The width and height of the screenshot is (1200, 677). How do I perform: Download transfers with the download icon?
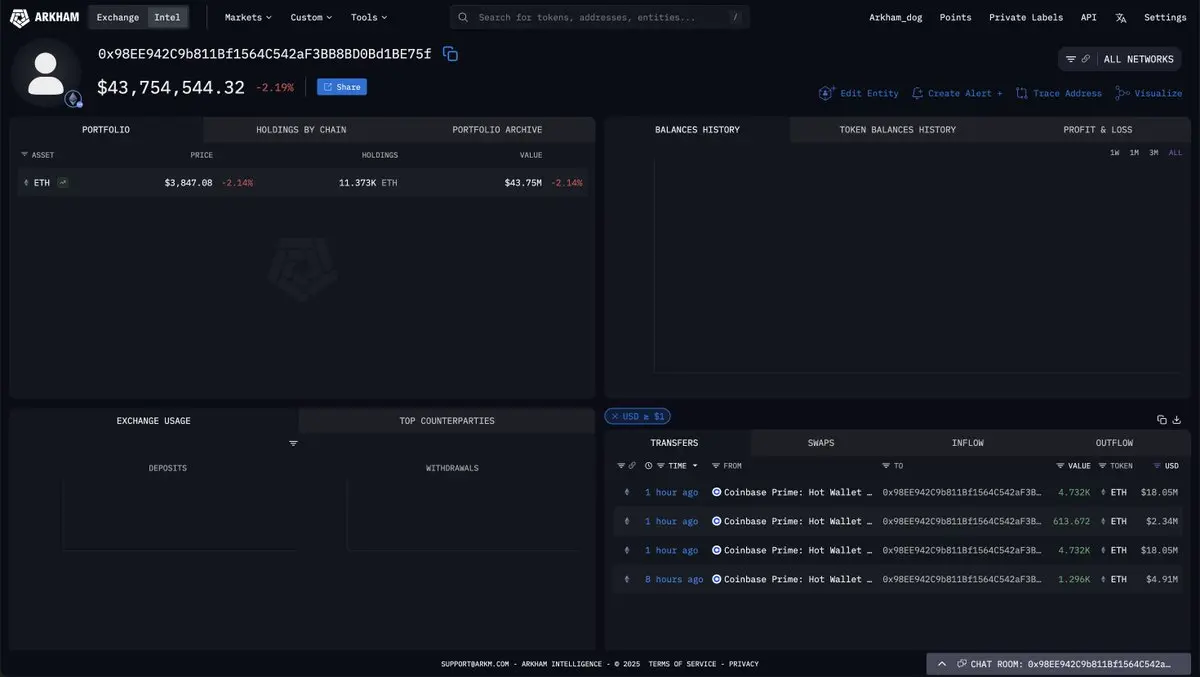pos(1177,419)
